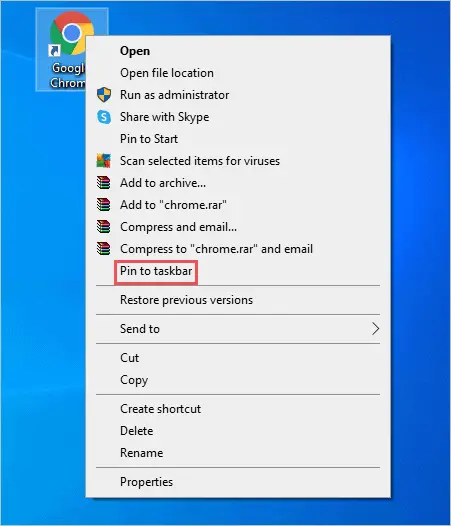Viewport: 451px width, 526px height.
Task: Click WinRAR icon beside Compress to "chrome.rar" and email
Action: [x=103, y=249]
